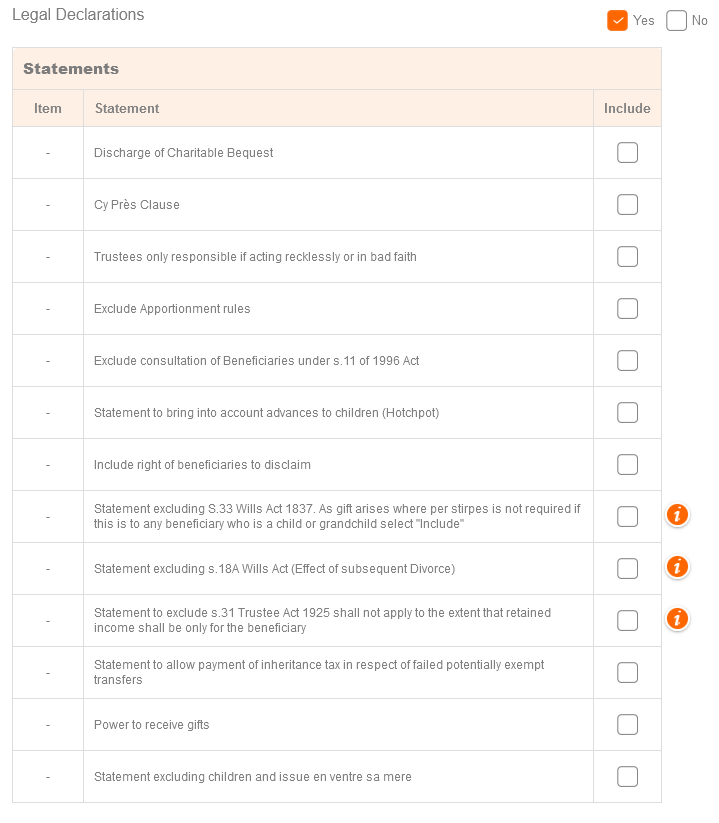This screenshot has height=823, width=719.
Task: Show info for s.31 Trustee Act statement
Action: coord(677,620)
